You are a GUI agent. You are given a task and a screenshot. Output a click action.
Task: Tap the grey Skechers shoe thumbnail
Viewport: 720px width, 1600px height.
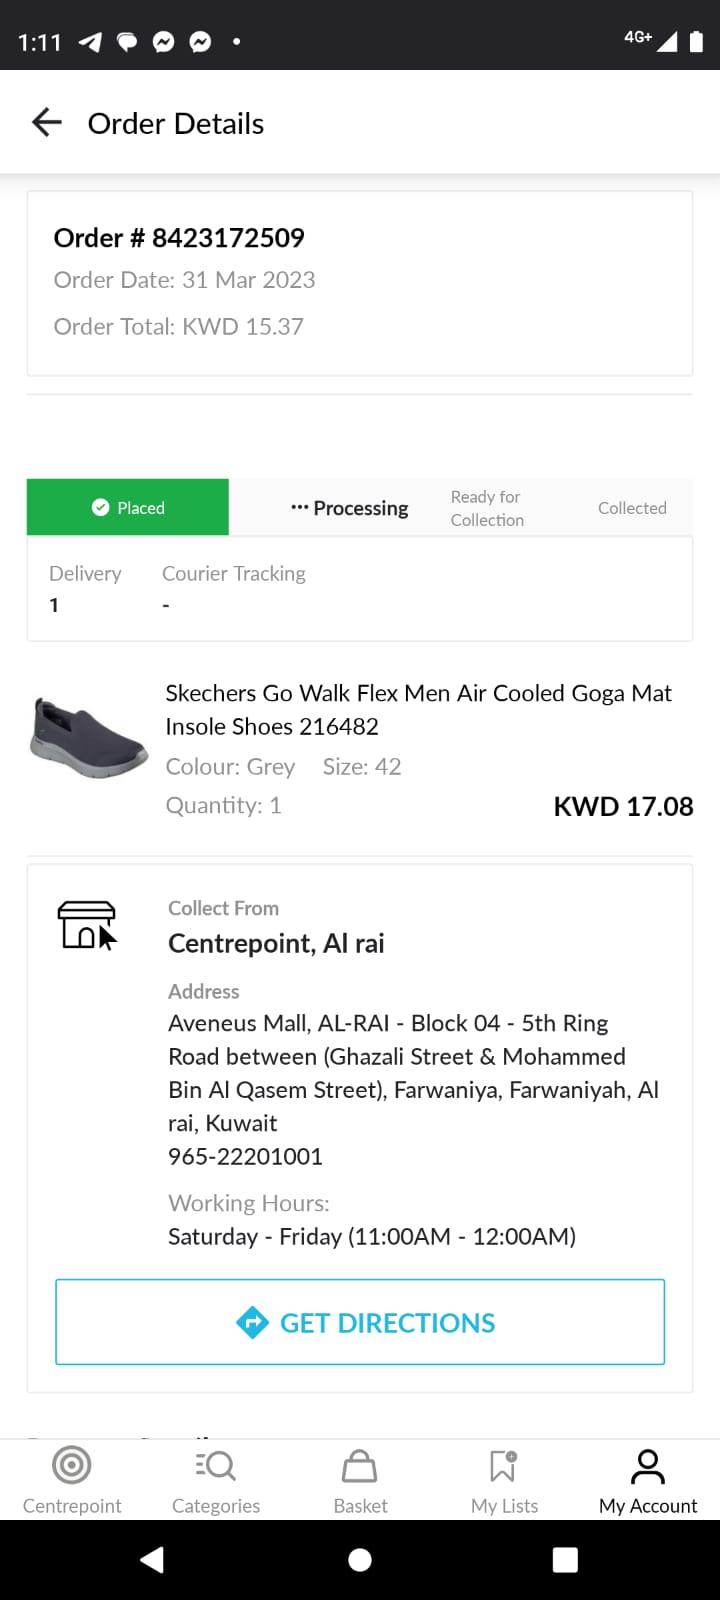point(90,738)
